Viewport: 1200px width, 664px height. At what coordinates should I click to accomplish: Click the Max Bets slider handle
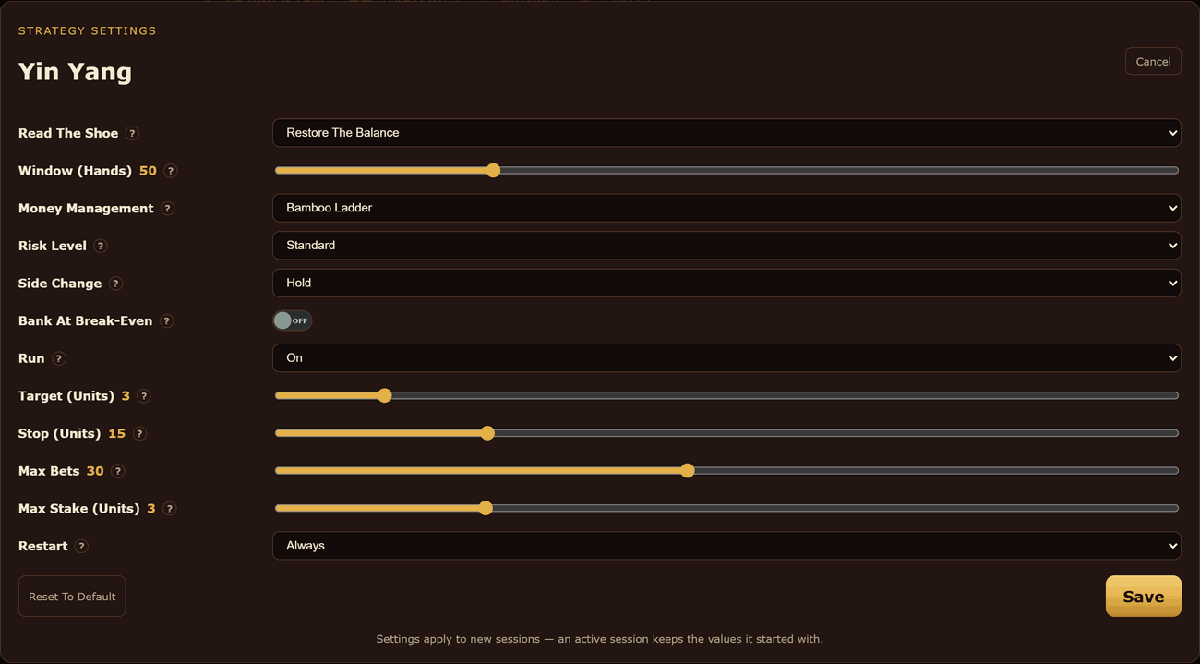pyautogui.click(x=687, y=471)
